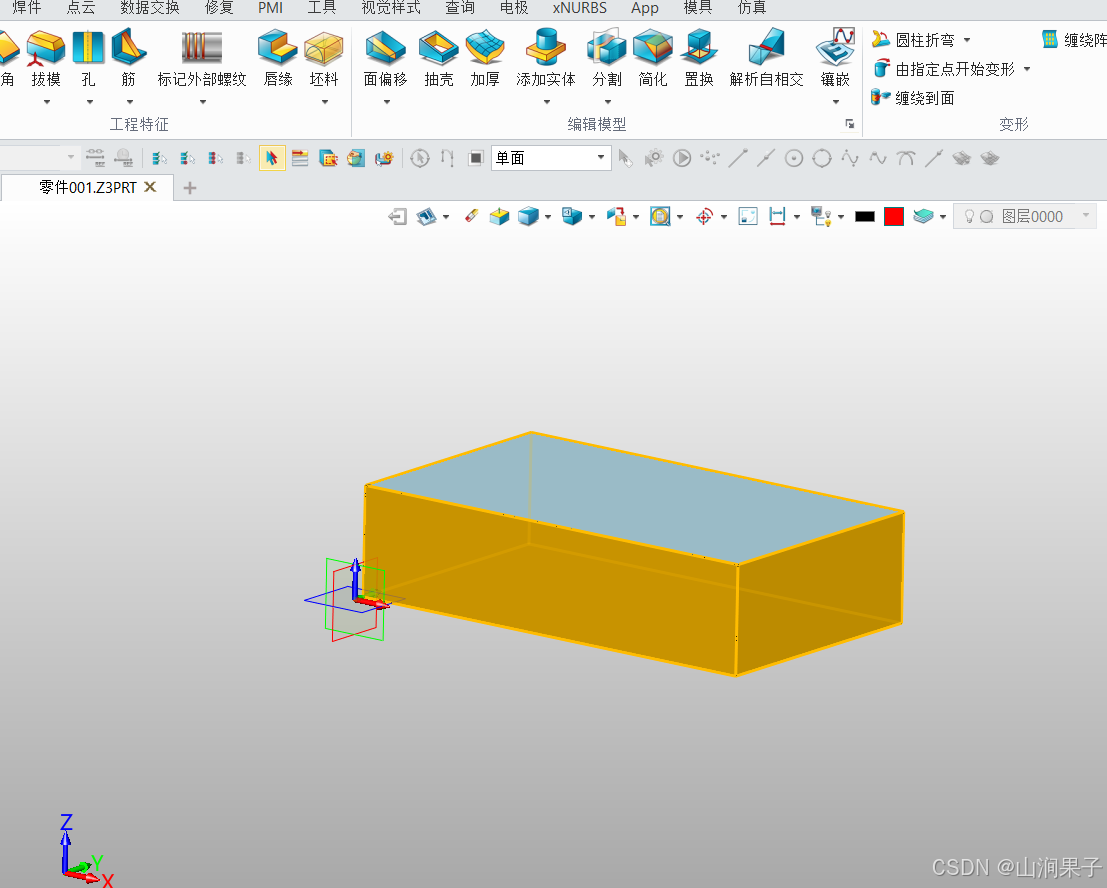Expand the 拔模 dropdown arrow
Screen dimensions: 1107x888
tap(47, 102)
